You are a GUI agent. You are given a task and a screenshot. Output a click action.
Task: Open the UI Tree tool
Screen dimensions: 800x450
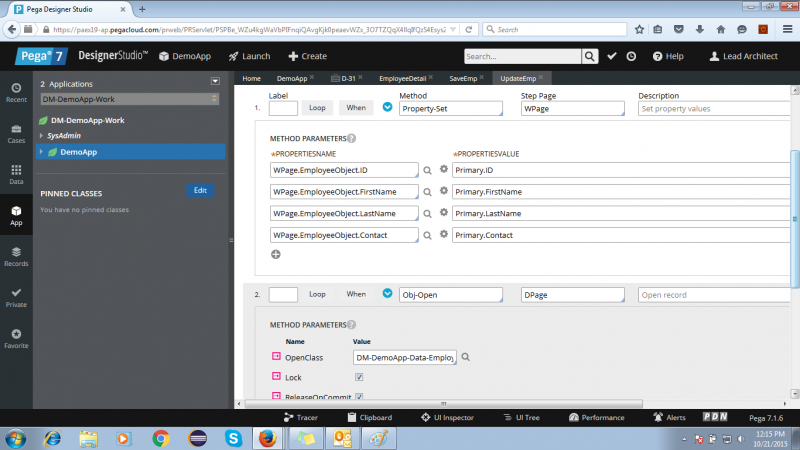tap(521, 417)
